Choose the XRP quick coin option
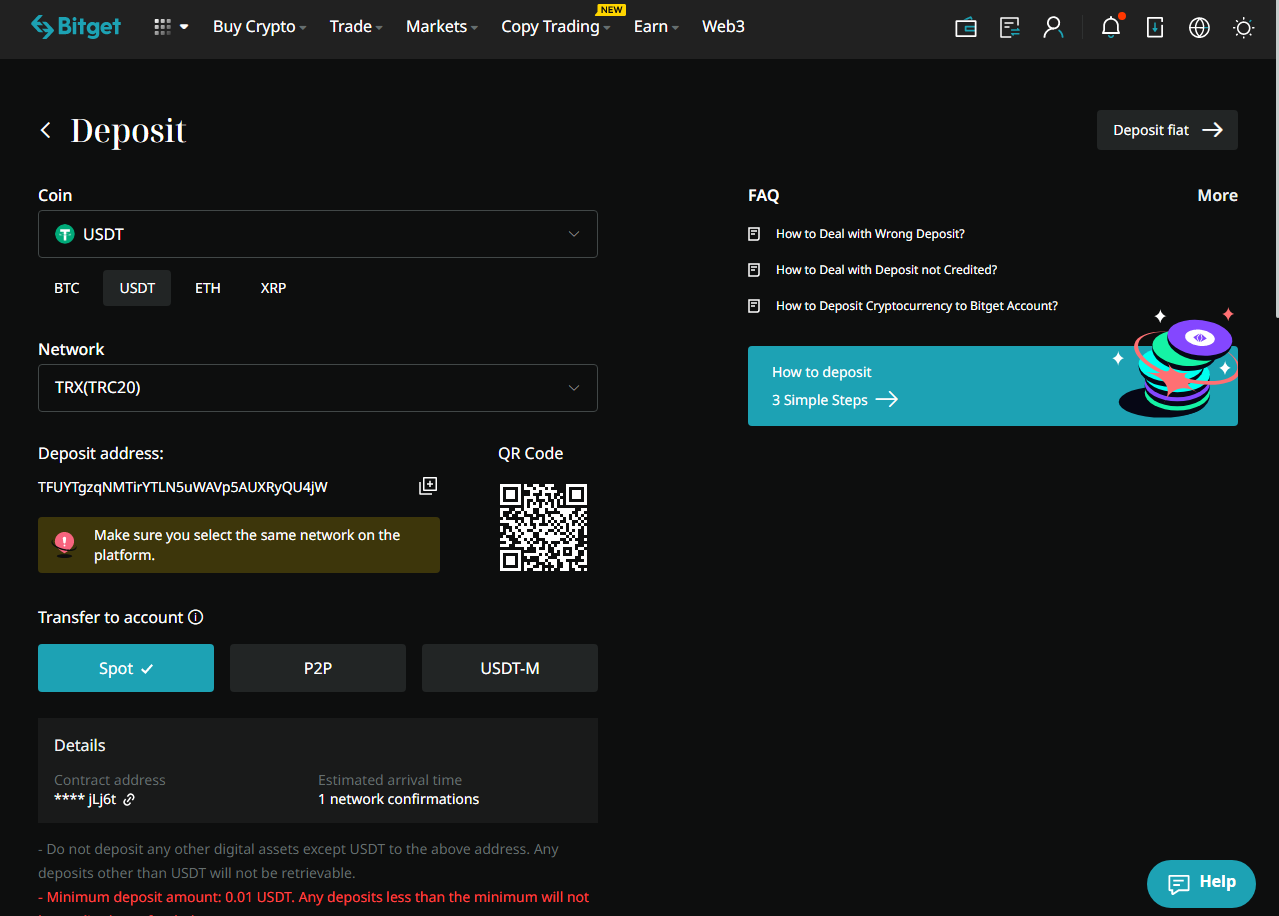The width and height of the screenshot is (1279, 916). [273, 288]
